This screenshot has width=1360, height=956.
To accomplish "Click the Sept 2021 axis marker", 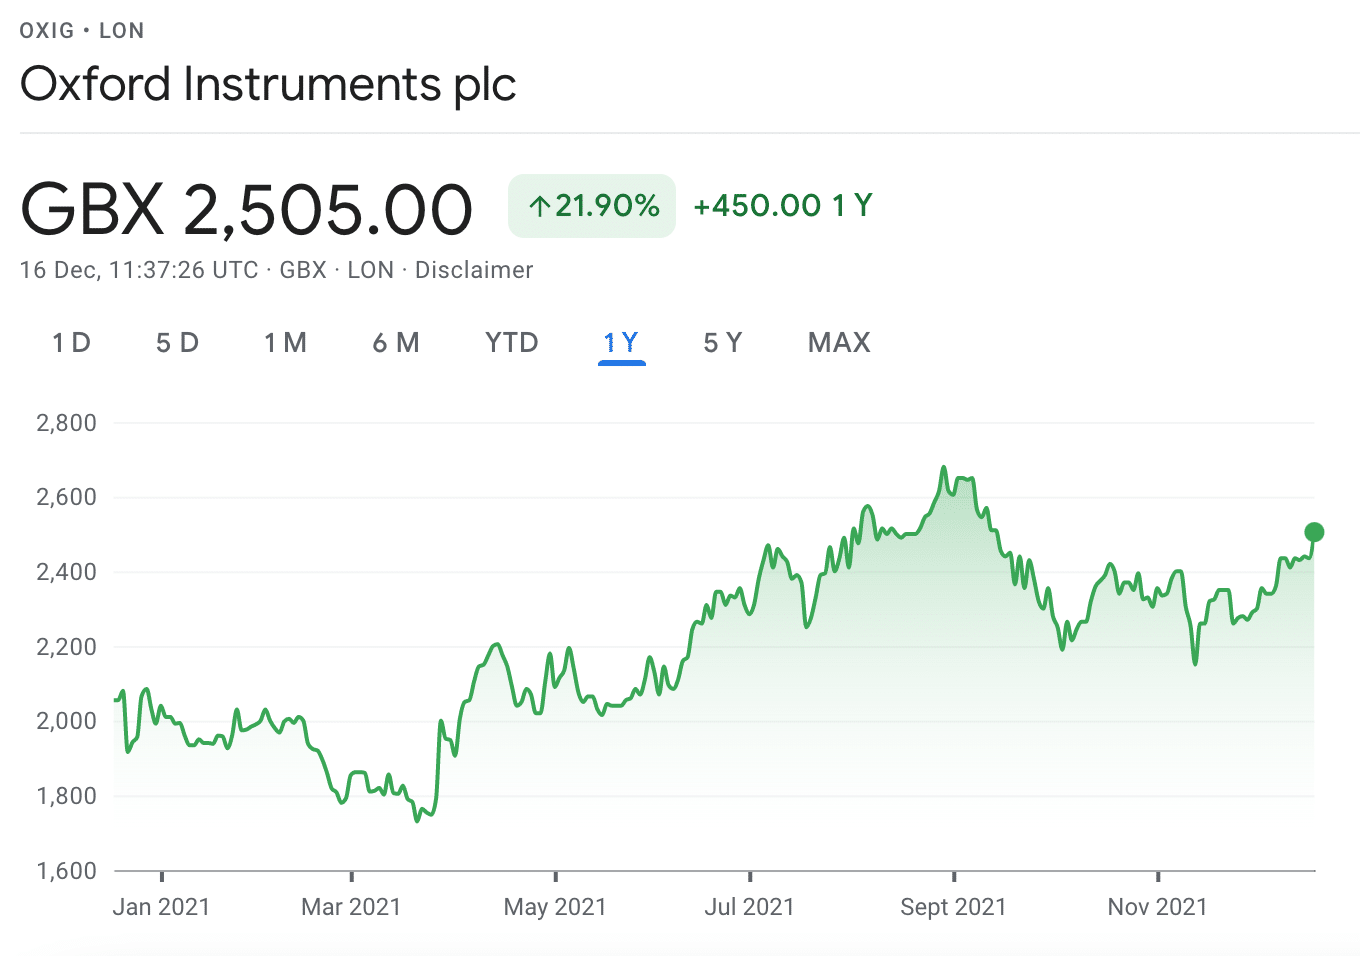I will pos(953,907).
